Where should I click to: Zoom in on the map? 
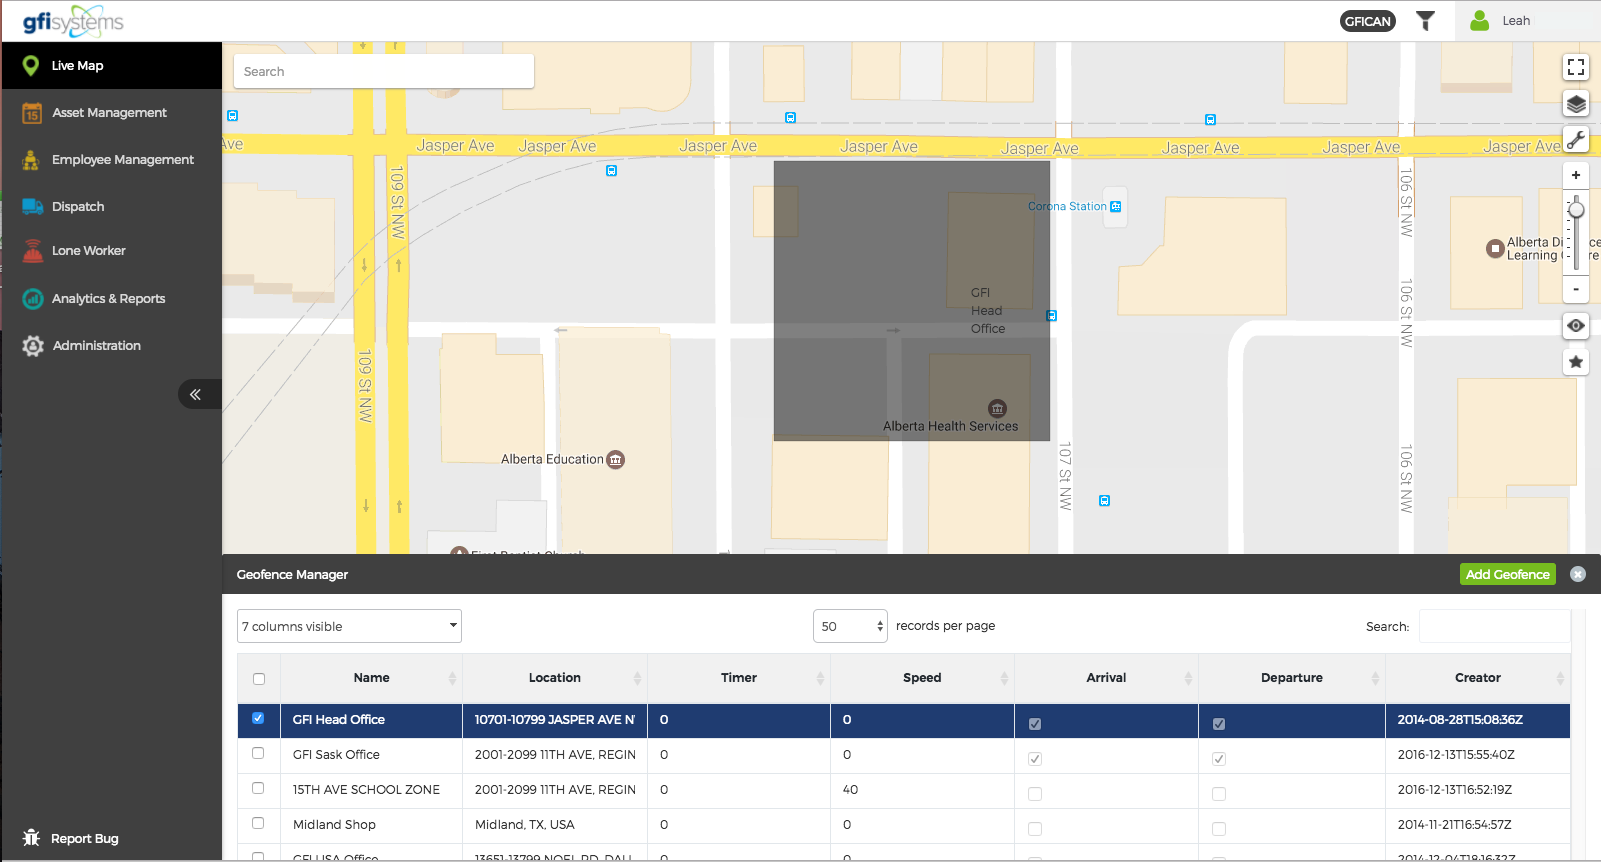pos(1576,175)
